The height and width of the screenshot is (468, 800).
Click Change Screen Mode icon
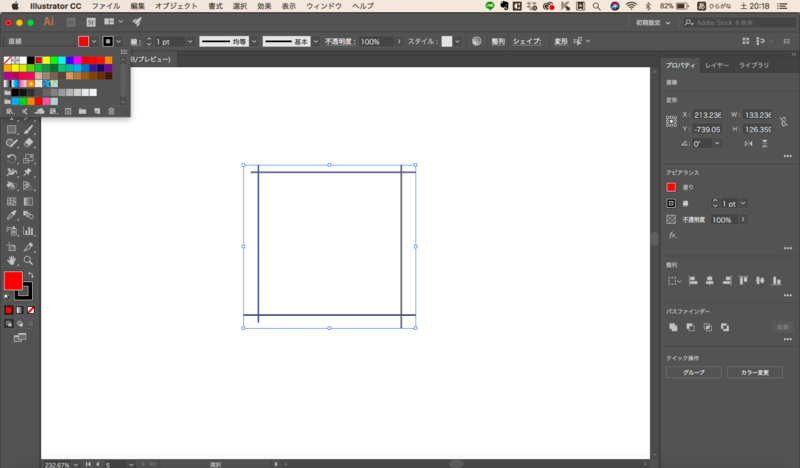click(19, 338)
